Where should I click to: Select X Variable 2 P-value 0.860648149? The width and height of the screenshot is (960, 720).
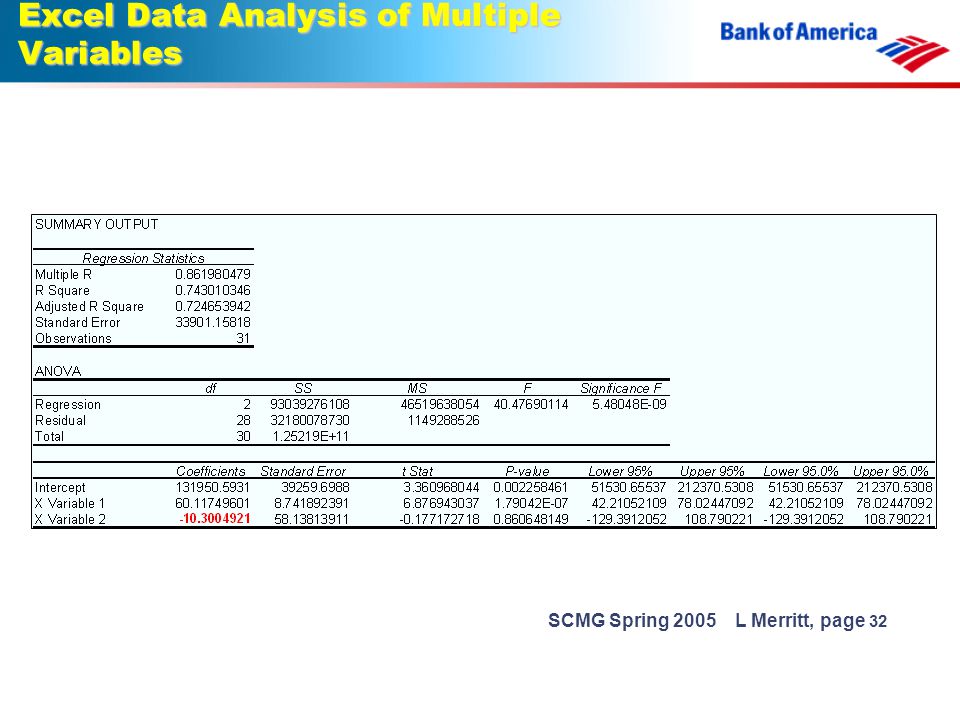(530, 519)
